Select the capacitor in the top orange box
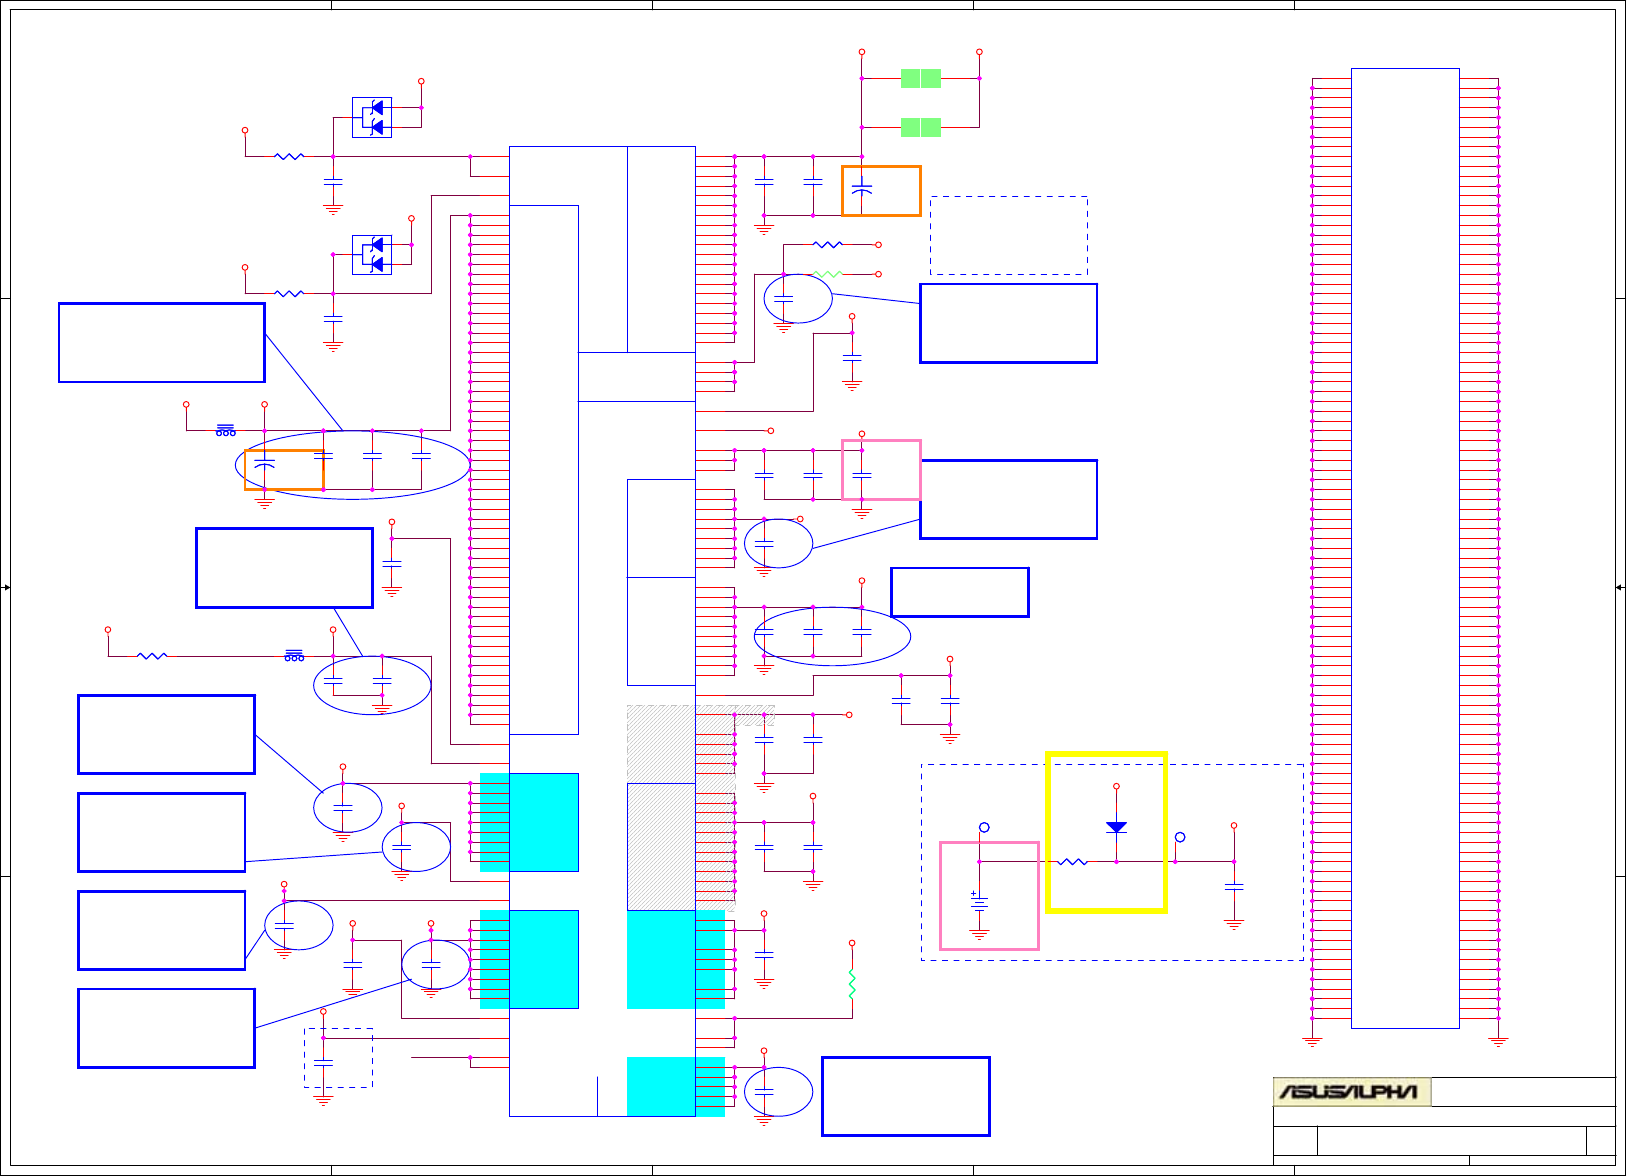This screenshot has width=1627, height=1176. coord(862,187)
